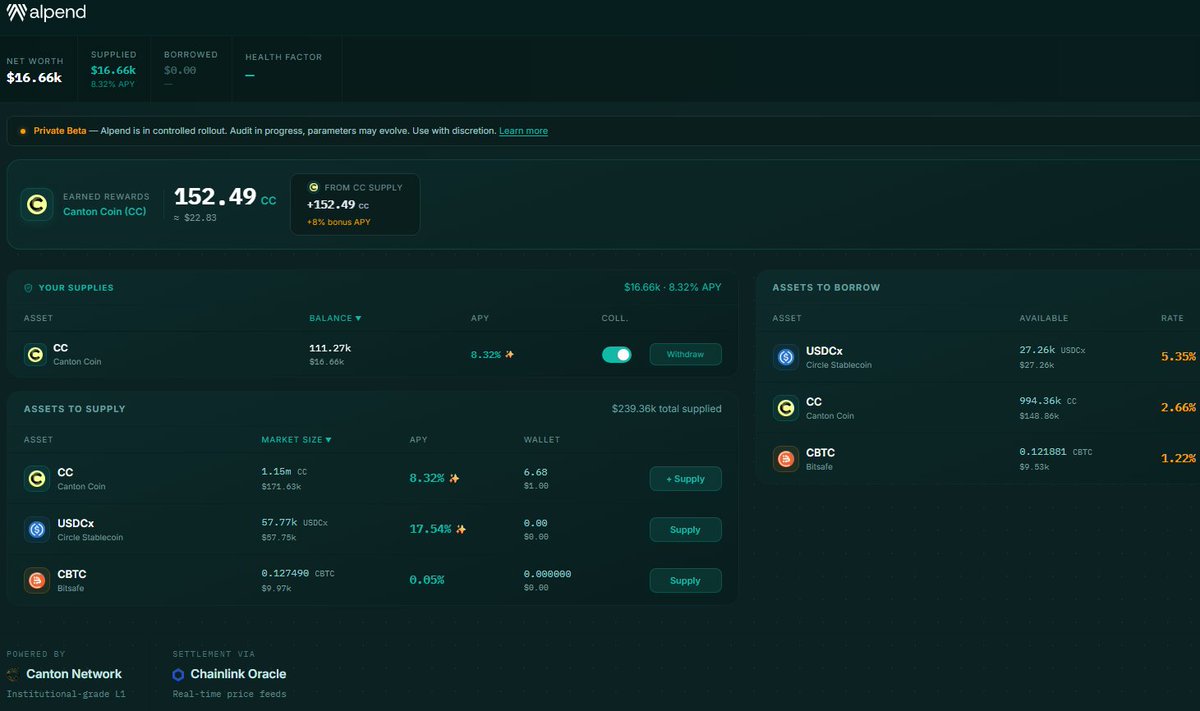Image resolution: width=1200 pixels, height=711 pixels.
Task: Open the Learn more link
Action: [523, 131]
